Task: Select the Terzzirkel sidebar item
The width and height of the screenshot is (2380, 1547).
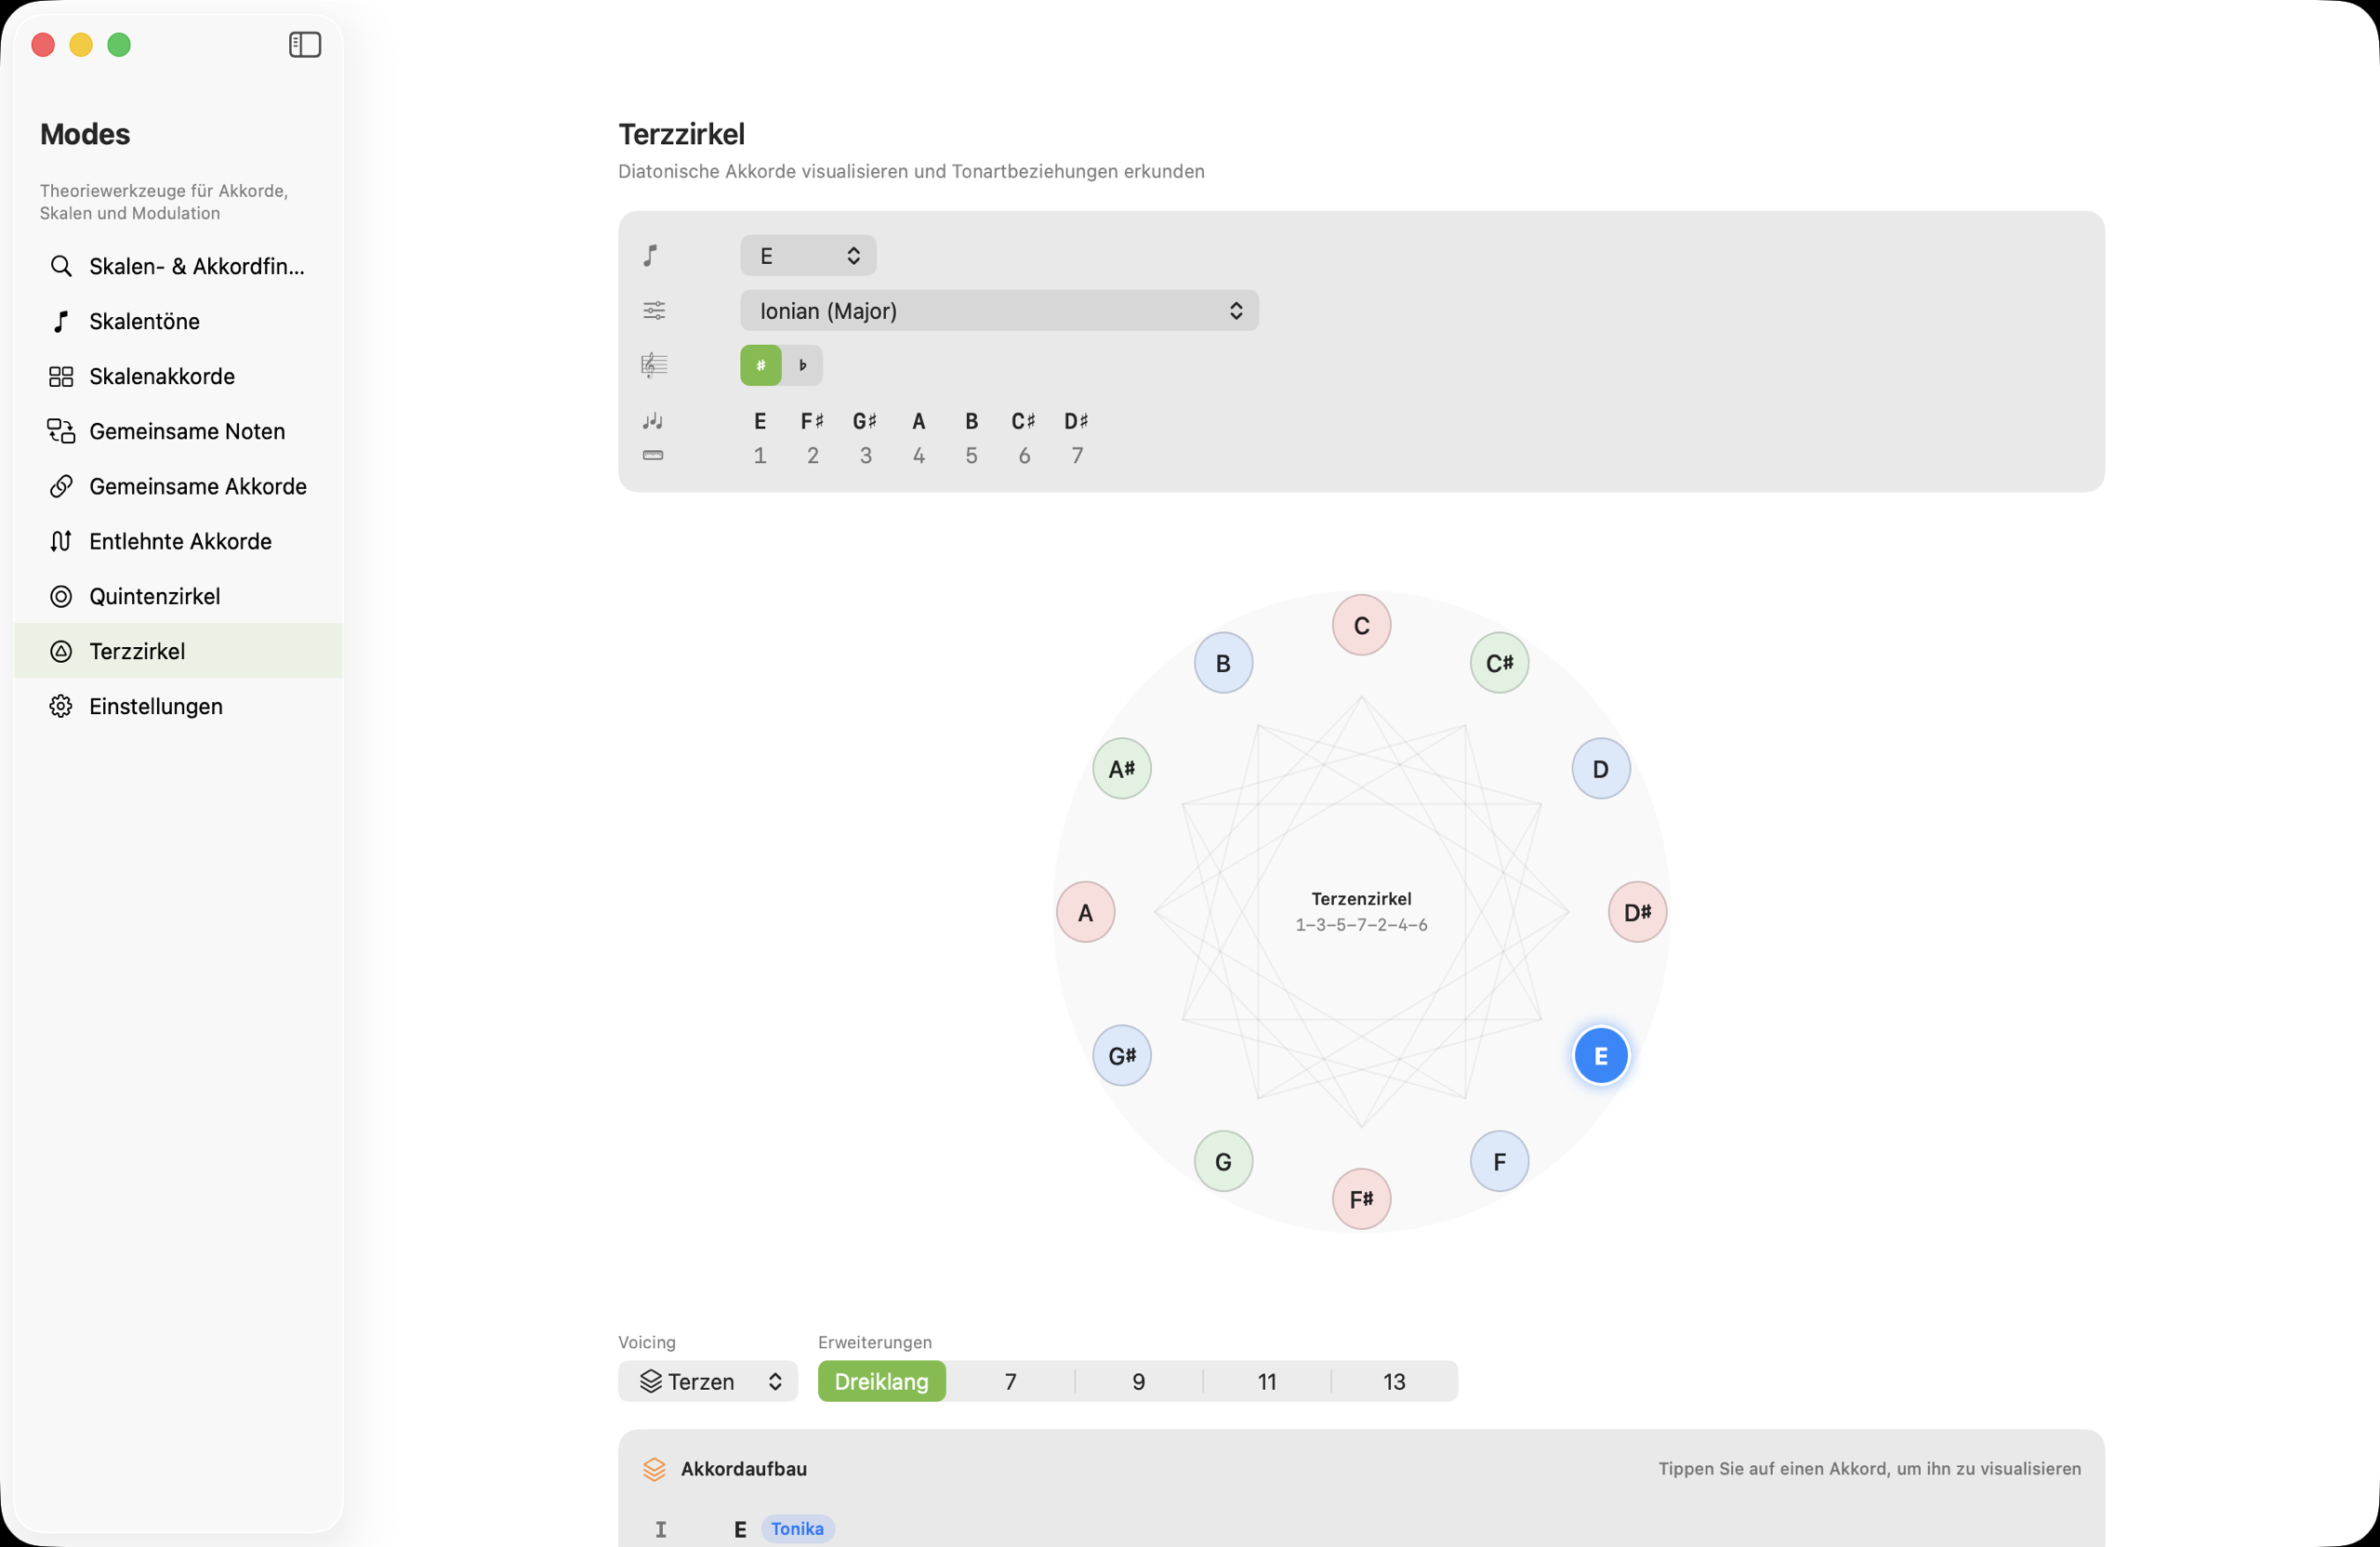Action: (137, 651)
